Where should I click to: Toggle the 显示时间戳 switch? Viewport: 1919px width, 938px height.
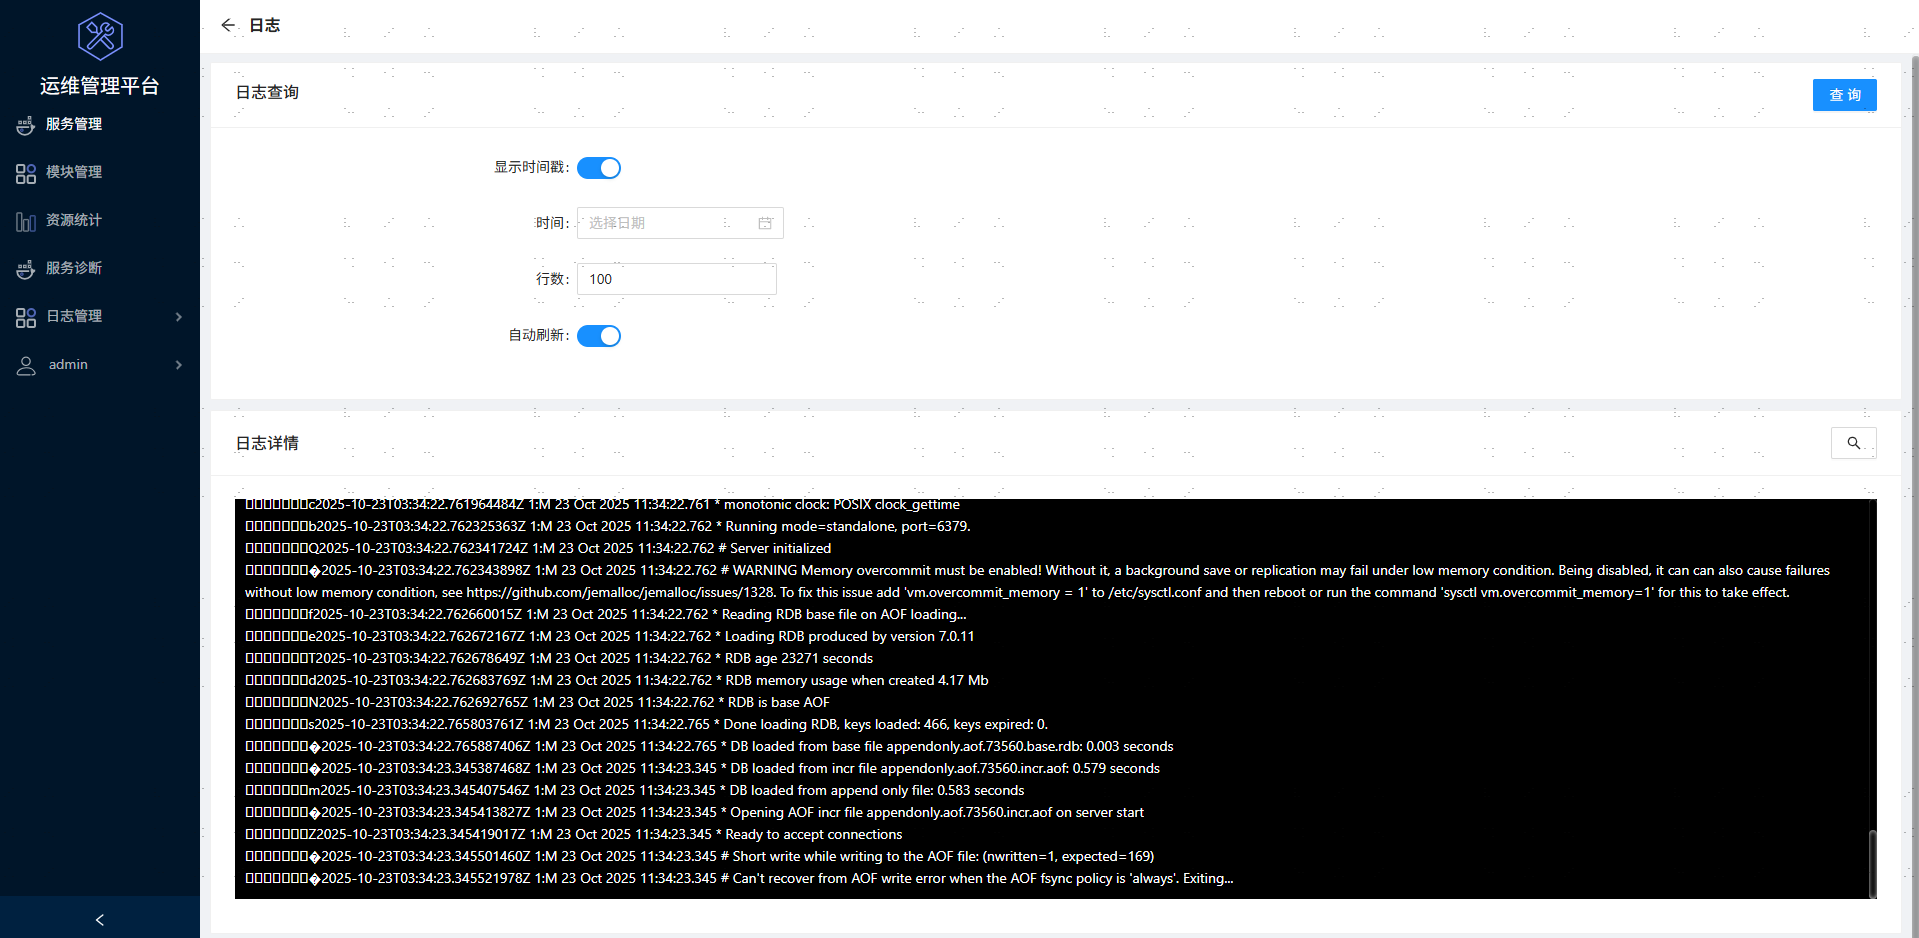point(599,168)
